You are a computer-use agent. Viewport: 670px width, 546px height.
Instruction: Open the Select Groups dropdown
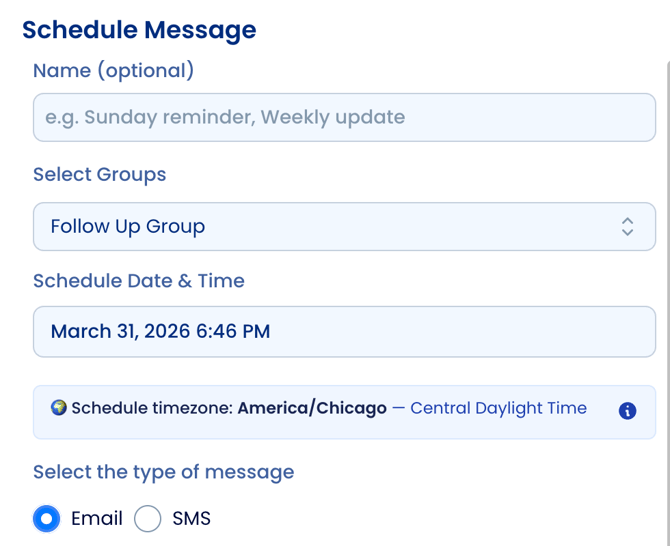tap(344, 227)
